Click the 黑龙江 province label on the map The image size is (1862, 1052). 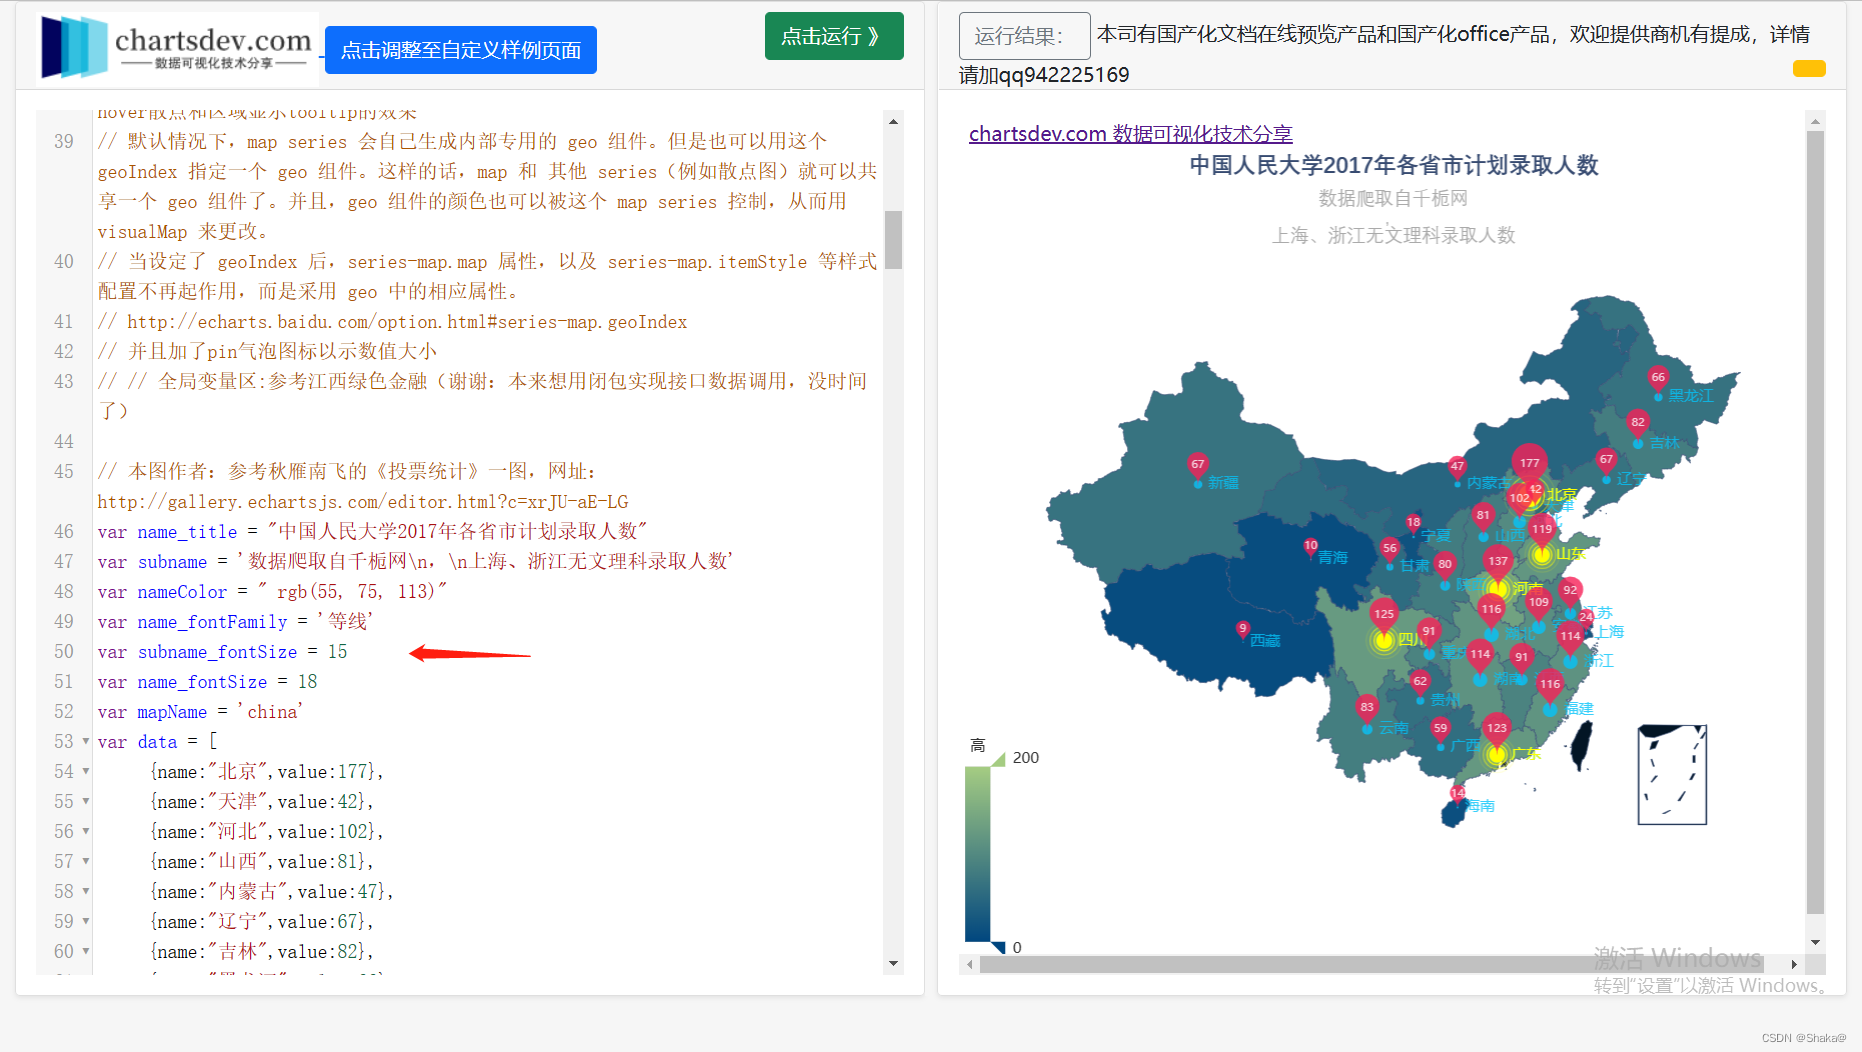[1690, 396]
